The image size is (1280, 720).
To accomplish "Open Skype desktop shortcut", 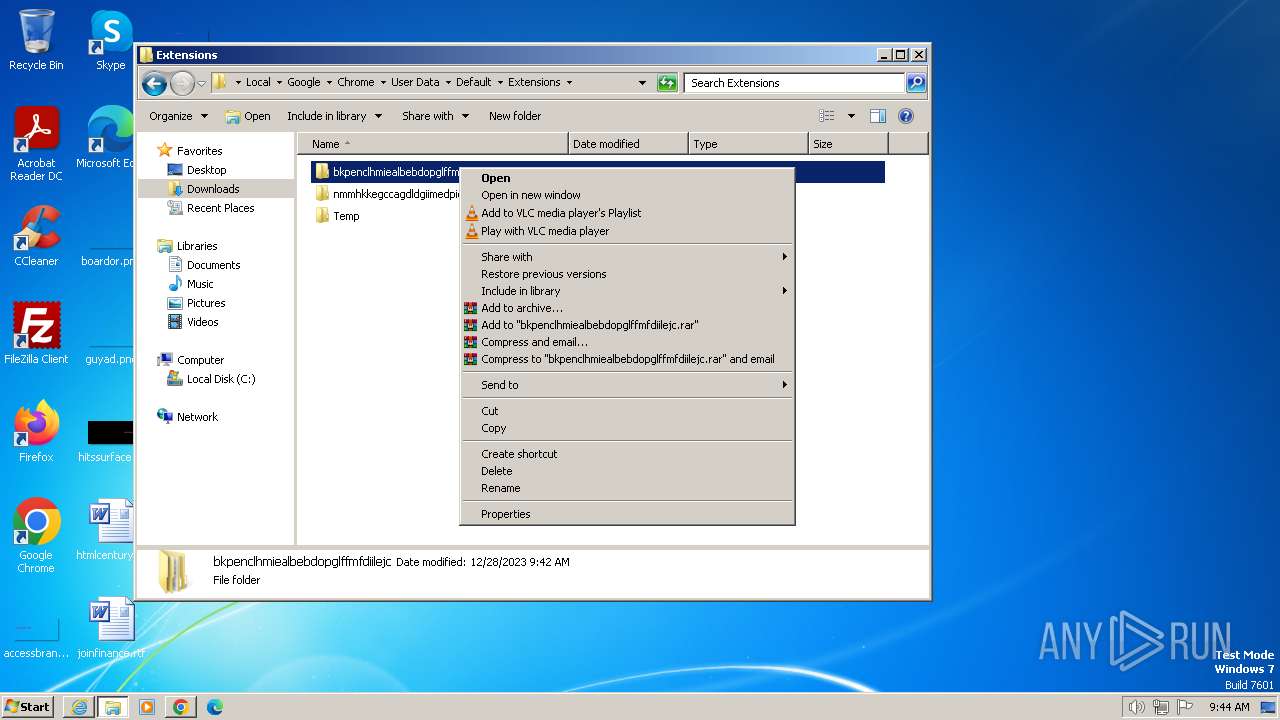I will pos(110,40).
